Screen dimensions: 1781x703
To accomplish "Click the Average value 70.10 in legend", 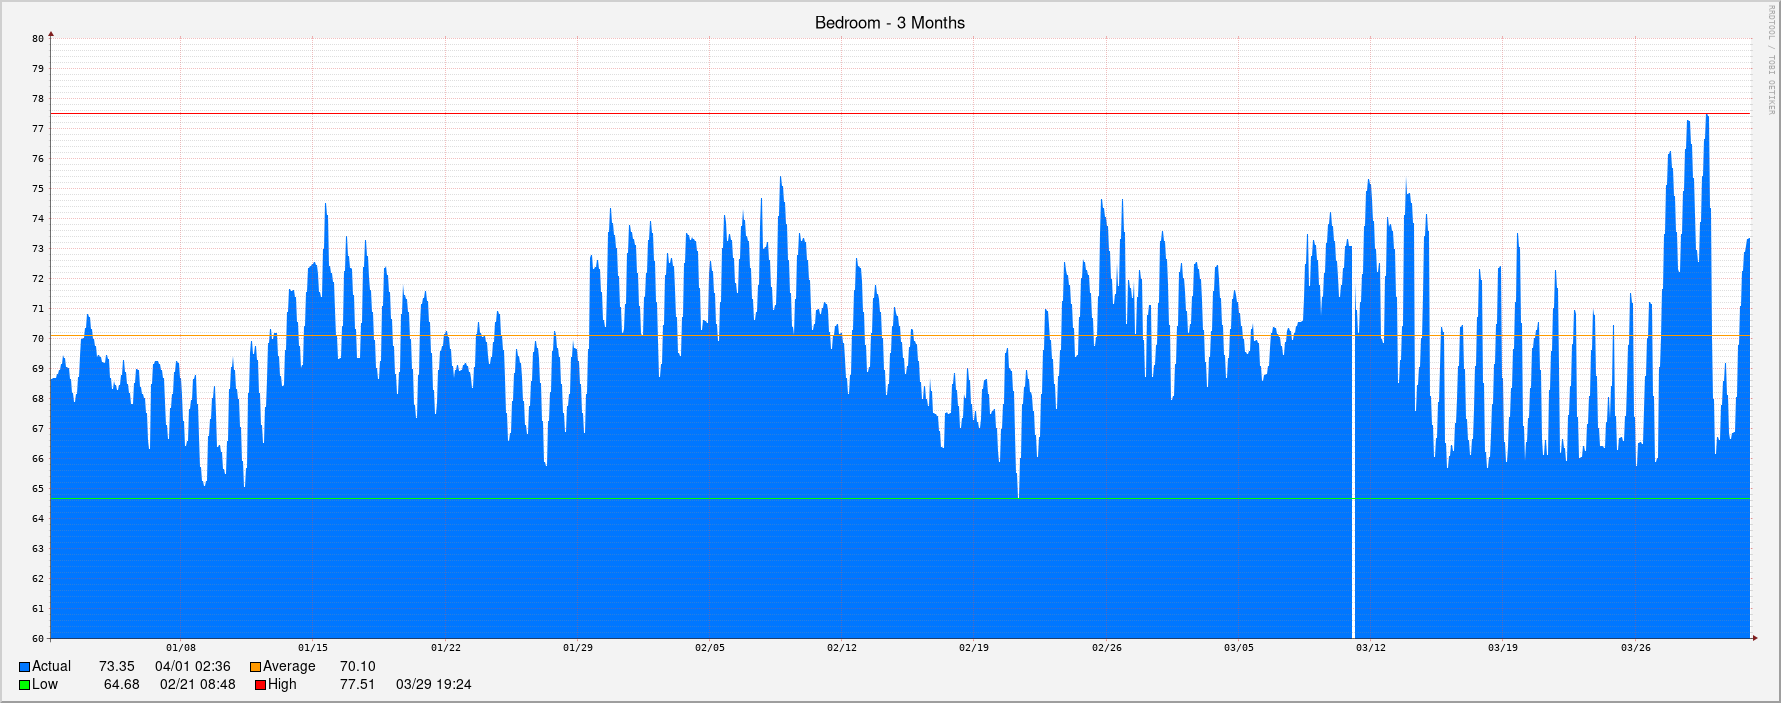I will point(357,667).
